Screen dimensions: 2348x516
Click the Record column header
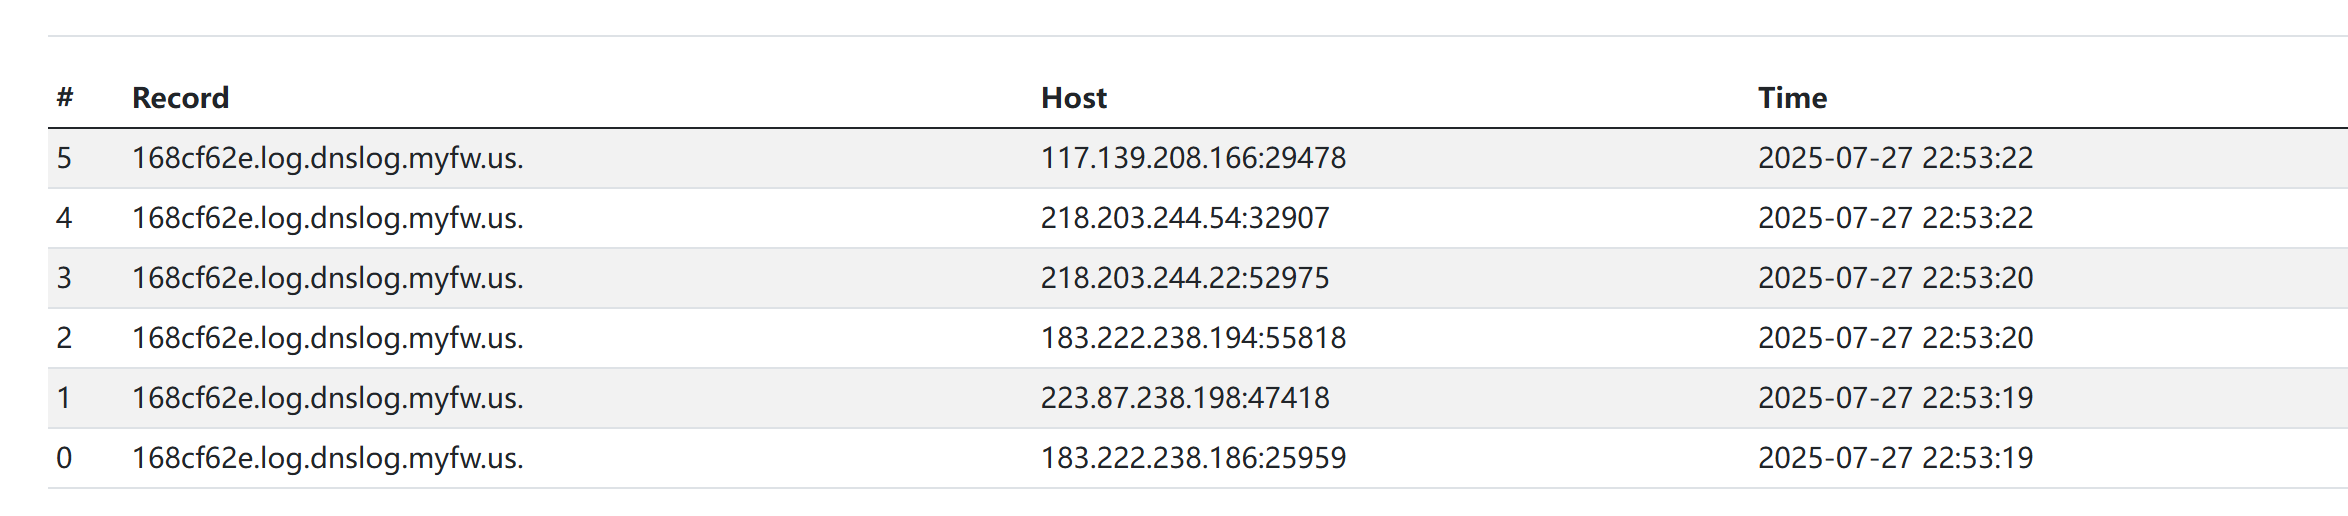click(x=180, y=98)
